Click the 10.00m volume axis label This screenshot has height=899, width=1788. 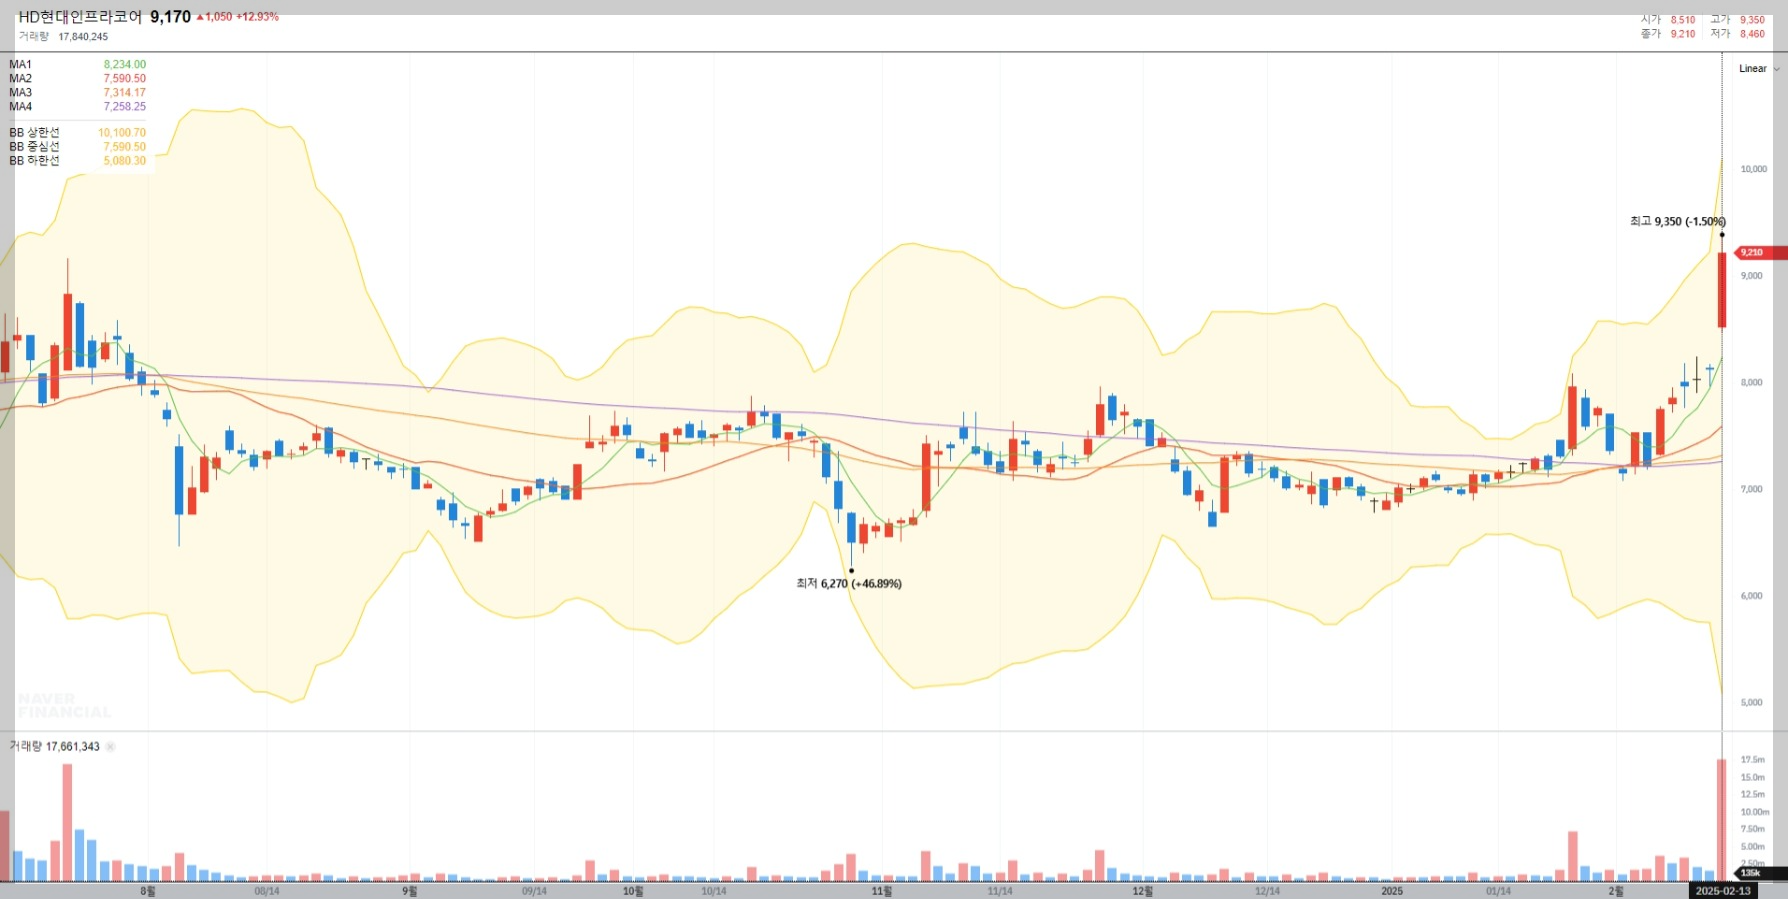click(x=1755, y=812)
